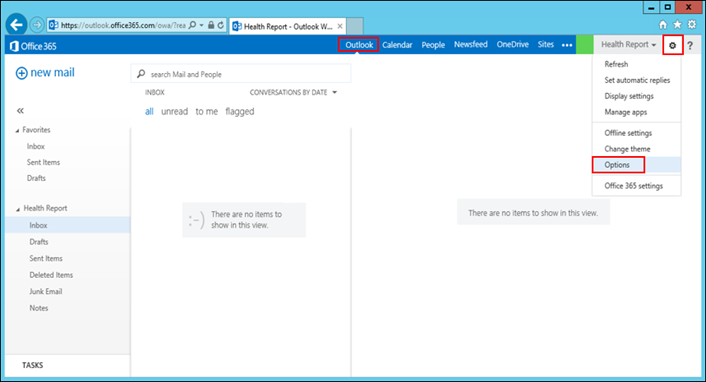
Task: Open Deleted Items folder
Action: [x=51, y=275]
